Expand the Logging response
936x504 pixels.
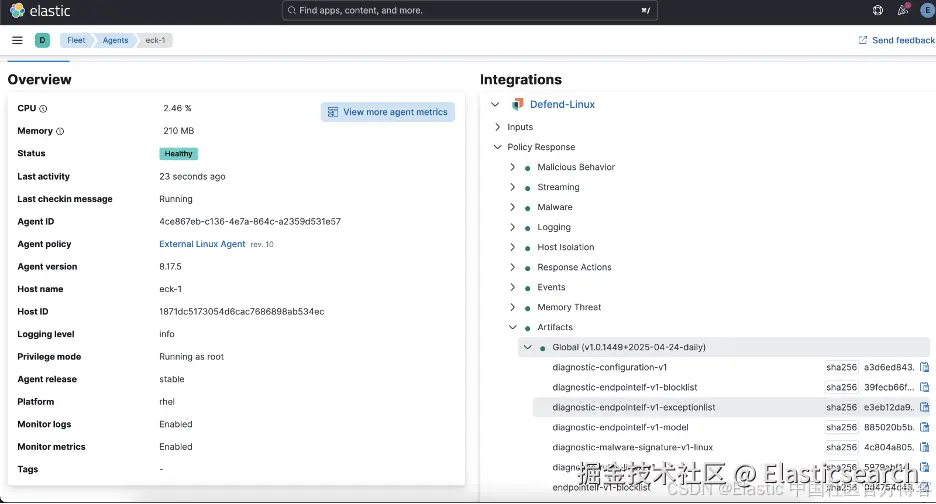[512, 227]
